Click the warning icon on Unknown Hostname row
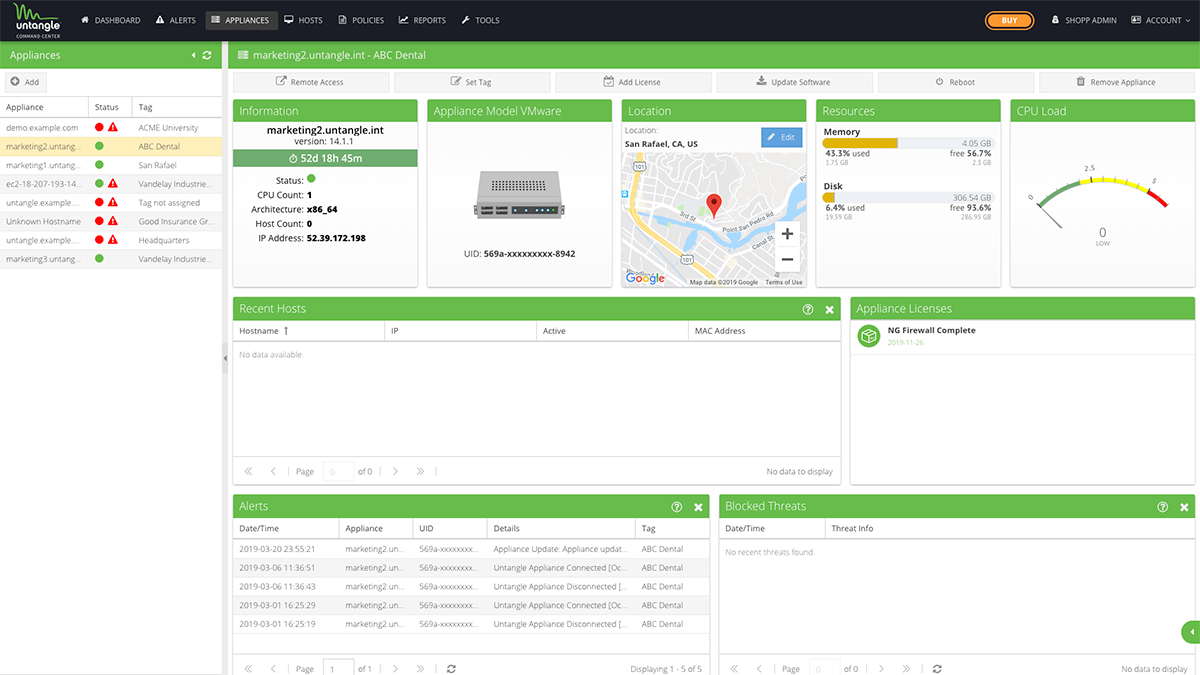Viewport: 1200px width, 675px height. point(113,222)
